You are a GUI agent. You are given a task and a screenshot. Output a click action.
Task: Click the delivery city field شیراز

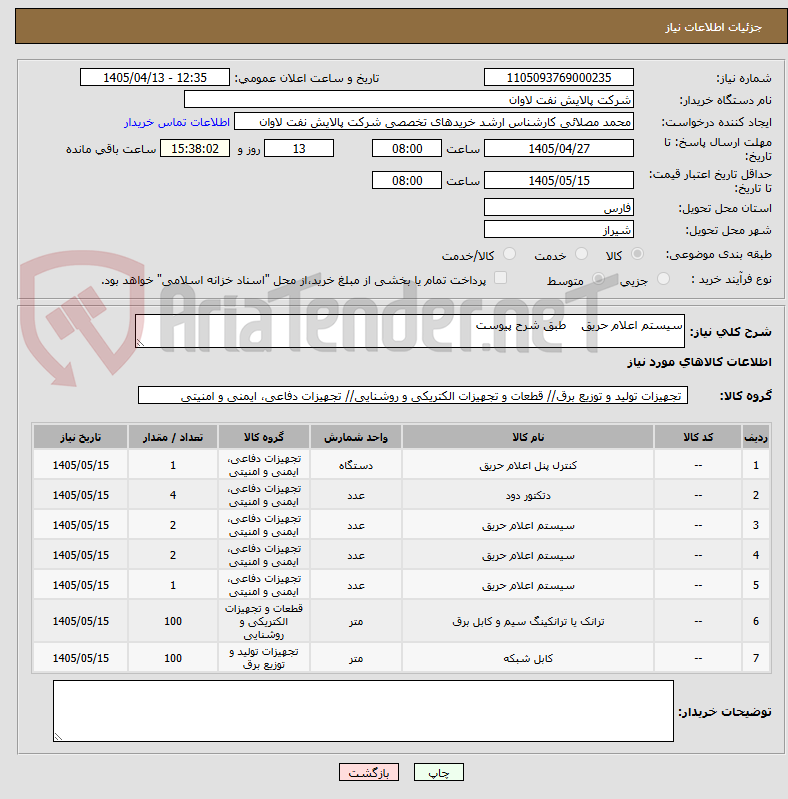pos(559,229)
